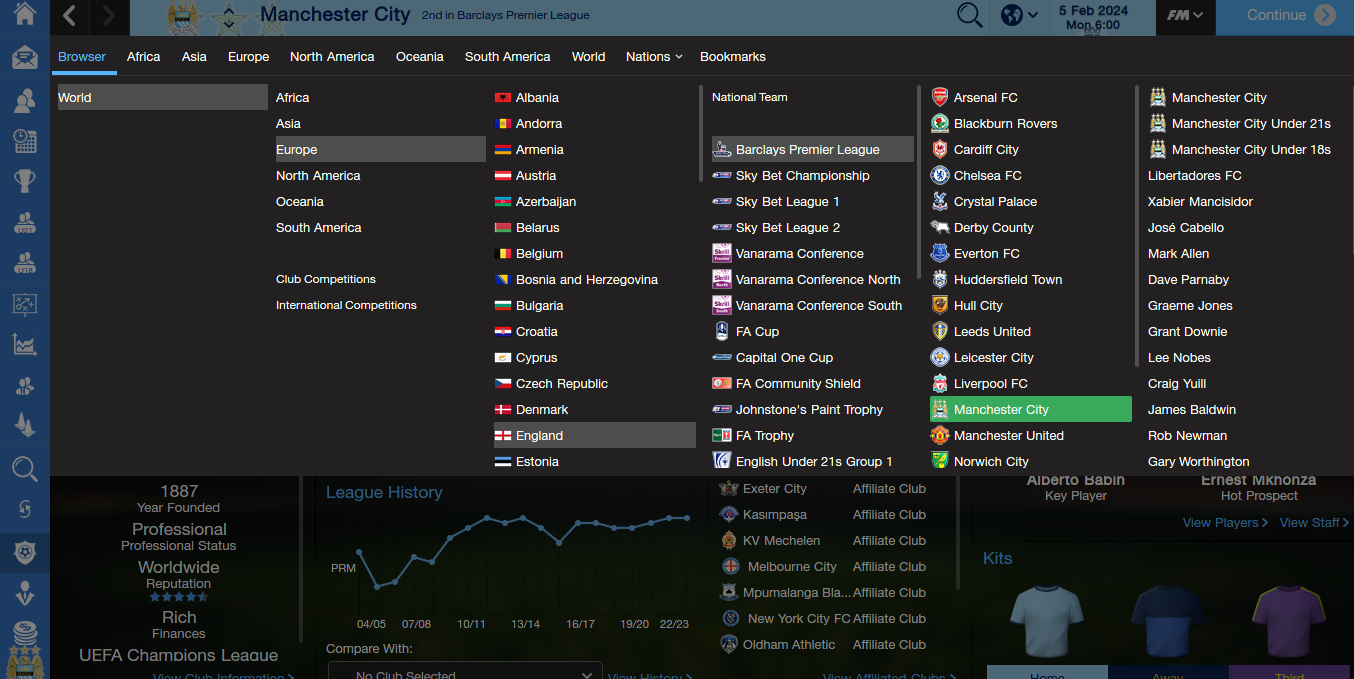Screen dimensions: 1354x679
Task: Choose Liverpool FC from the club list
Action: (1031, 384)
